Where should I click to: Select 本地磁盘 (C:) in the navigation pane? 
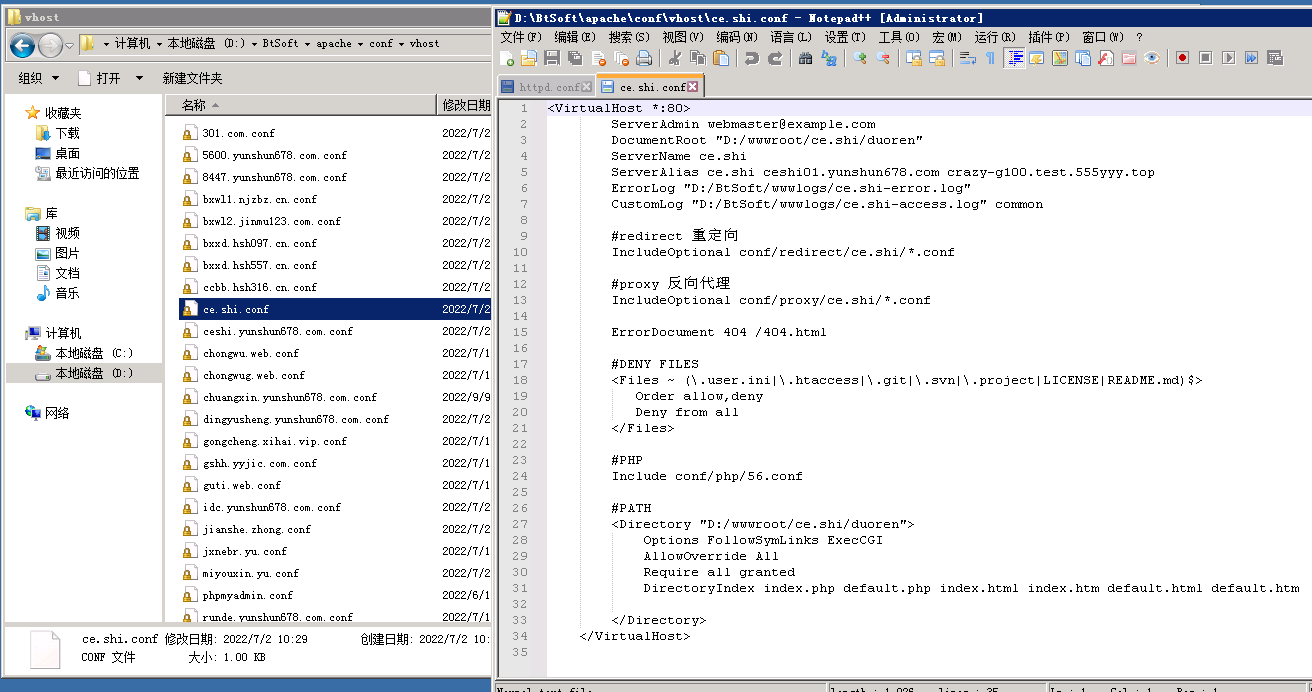pos(94,353)
